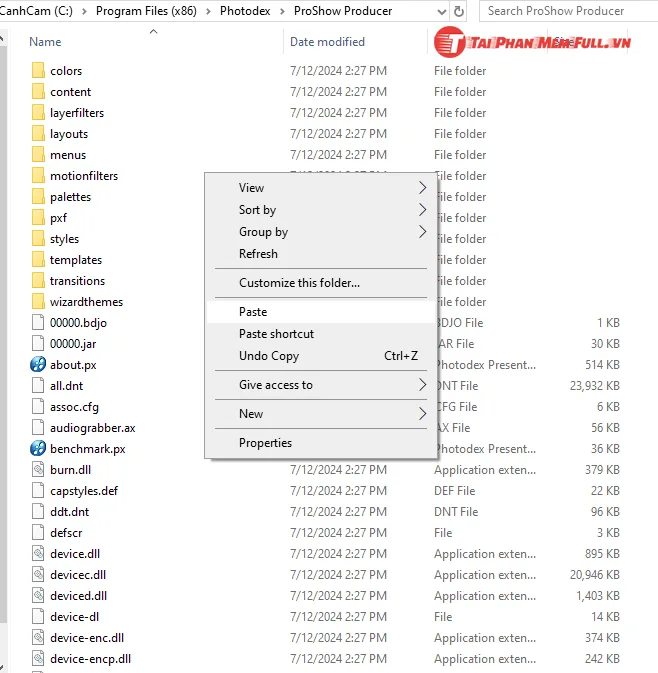Choose Paste shortcut from context menu

(x=321, y=333)
